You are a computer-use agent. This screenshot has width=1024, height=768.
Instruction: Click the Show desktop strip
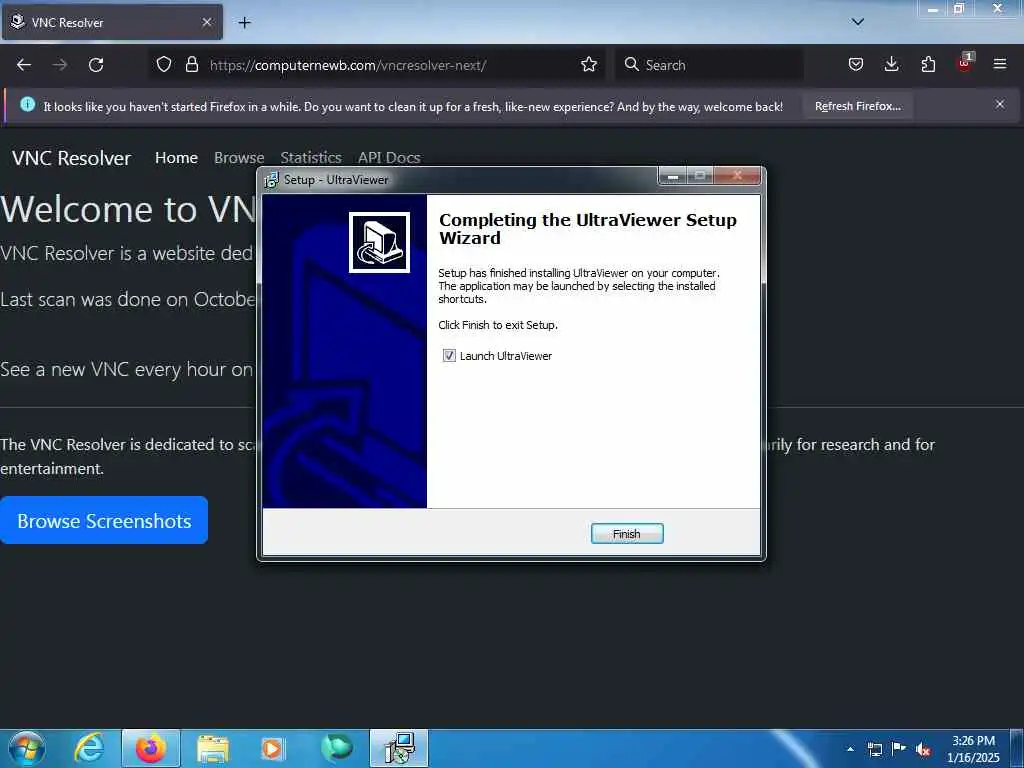click(x=1017, y=748)
